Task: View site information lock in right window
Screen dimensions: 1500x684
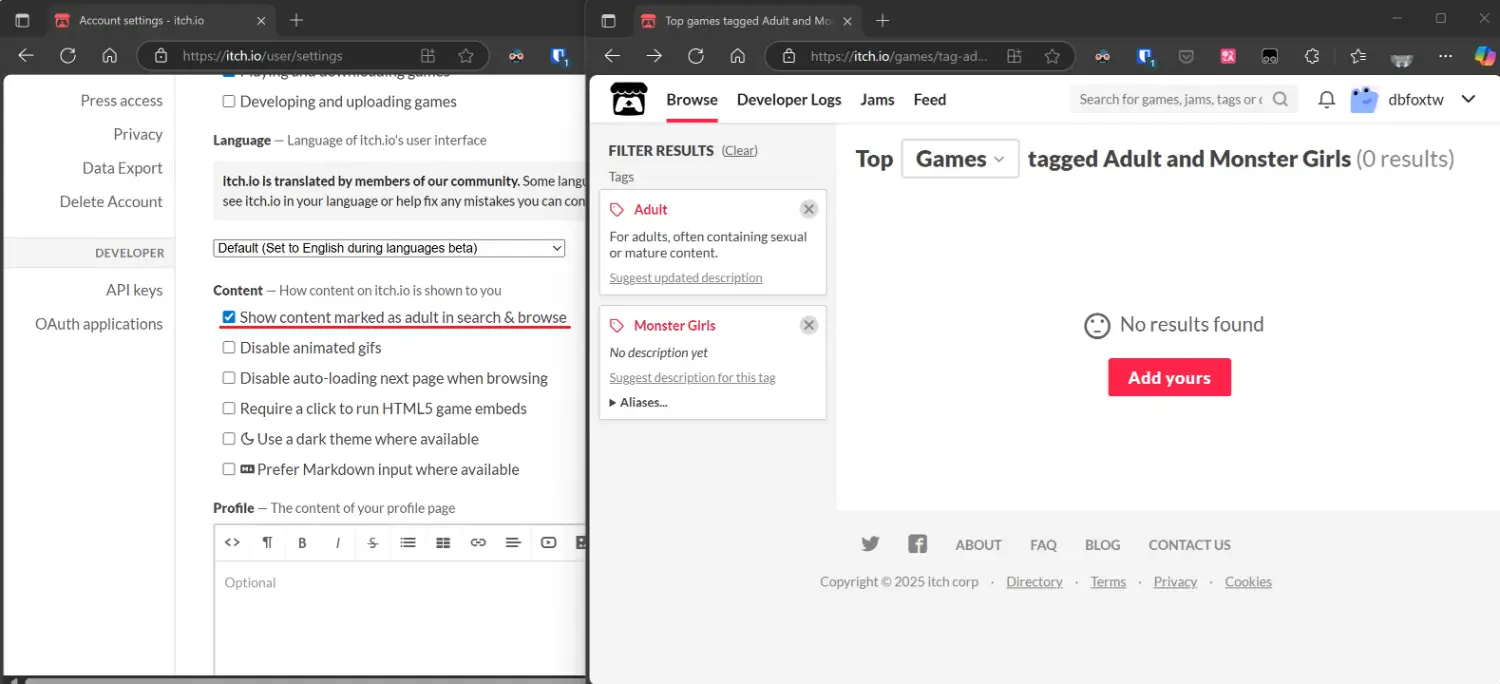Action: click(x=788, y=56)
